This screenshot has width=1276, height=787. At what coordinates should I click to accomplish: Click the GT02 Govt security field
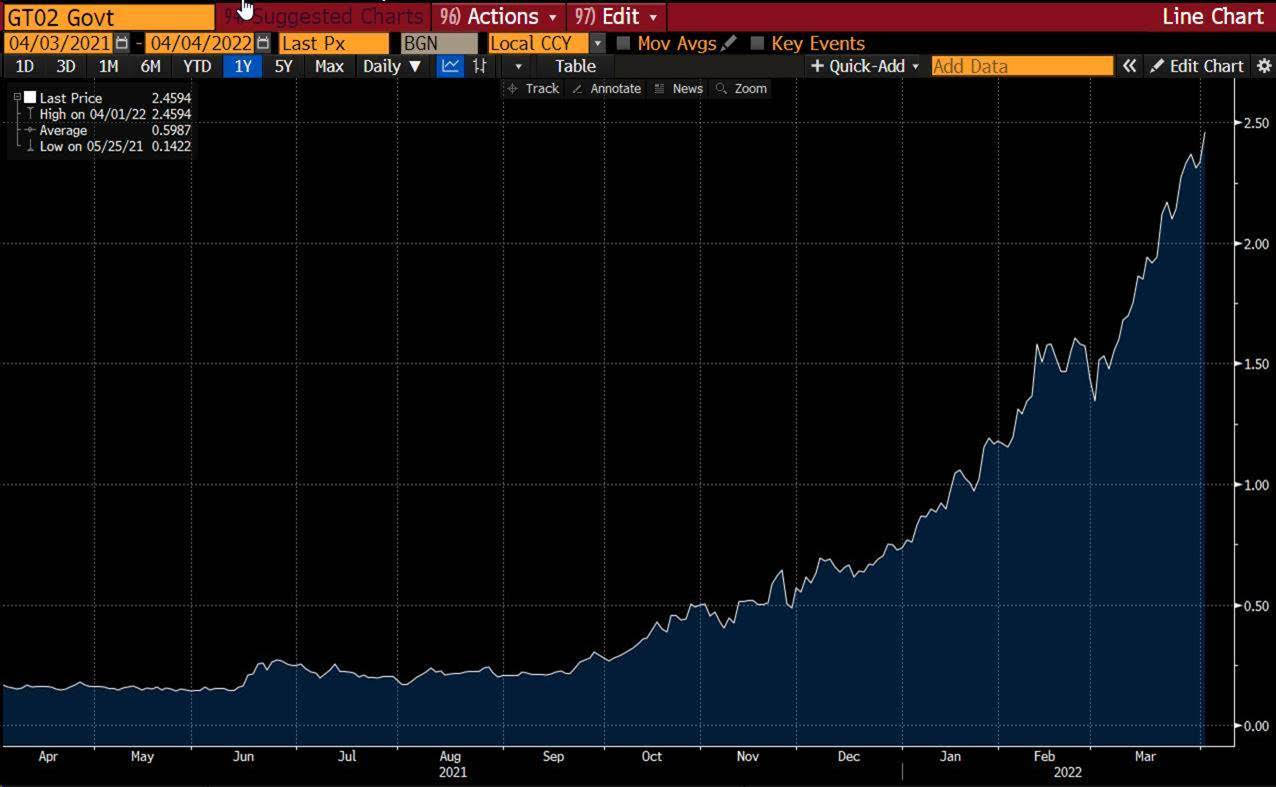point(107,17)
